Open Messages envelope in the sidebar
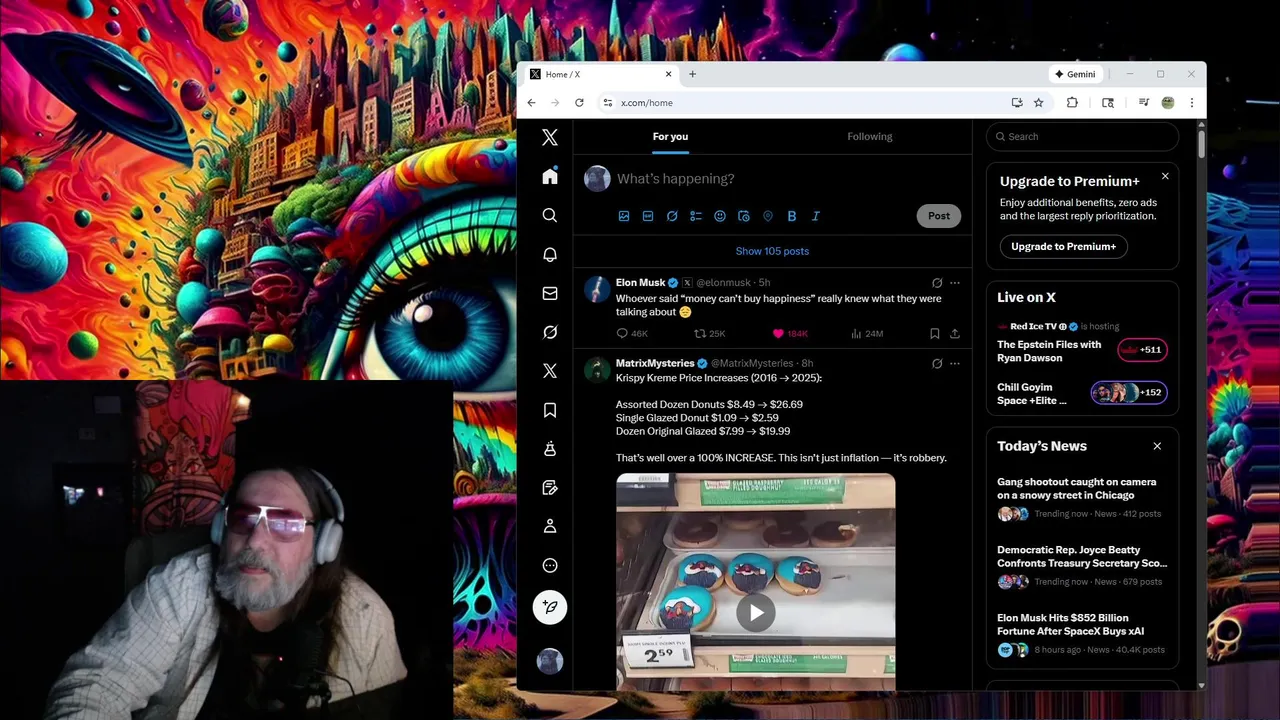Image resolution: width=1280 pixels, height=720 pixels. (x=550, y=293)
